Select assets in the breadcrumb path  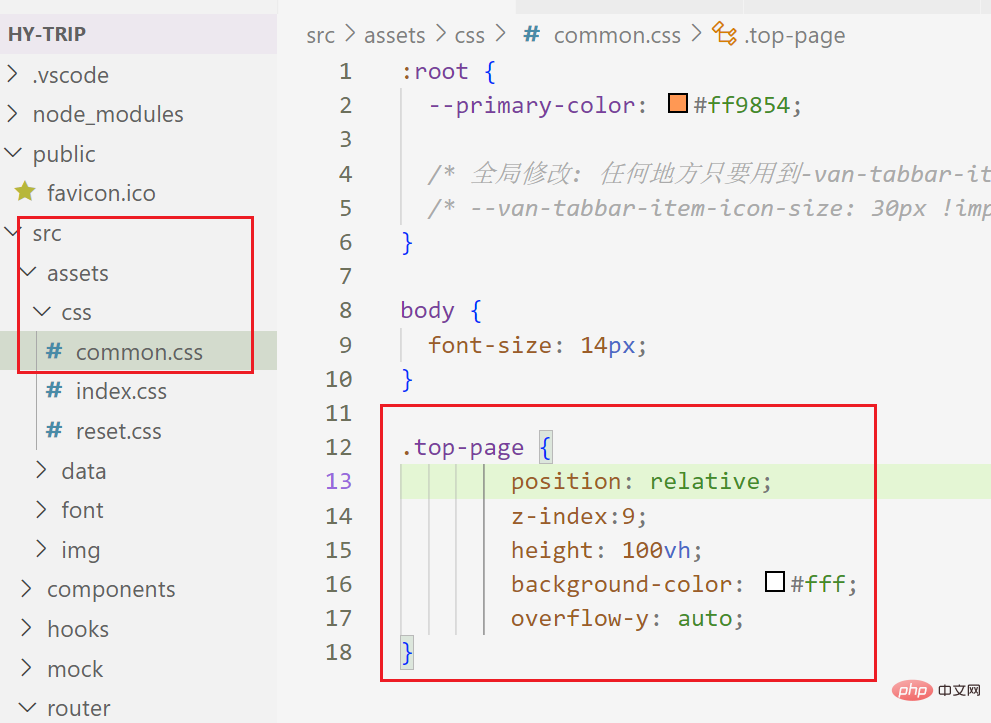click(x=394, y=35)
